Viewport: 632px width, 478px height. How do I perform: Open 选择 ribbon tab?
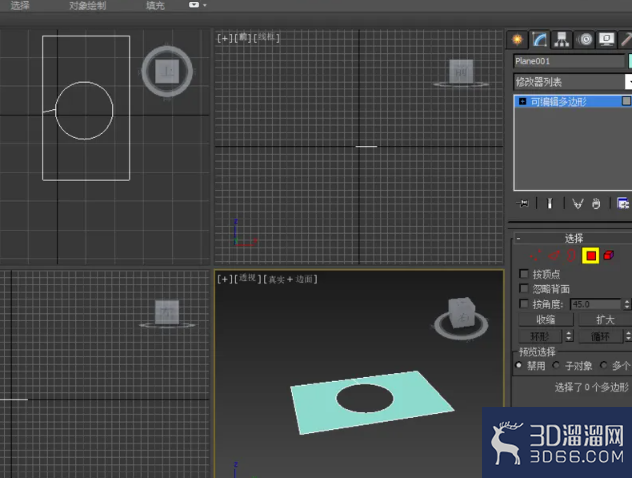coord(20,5)
